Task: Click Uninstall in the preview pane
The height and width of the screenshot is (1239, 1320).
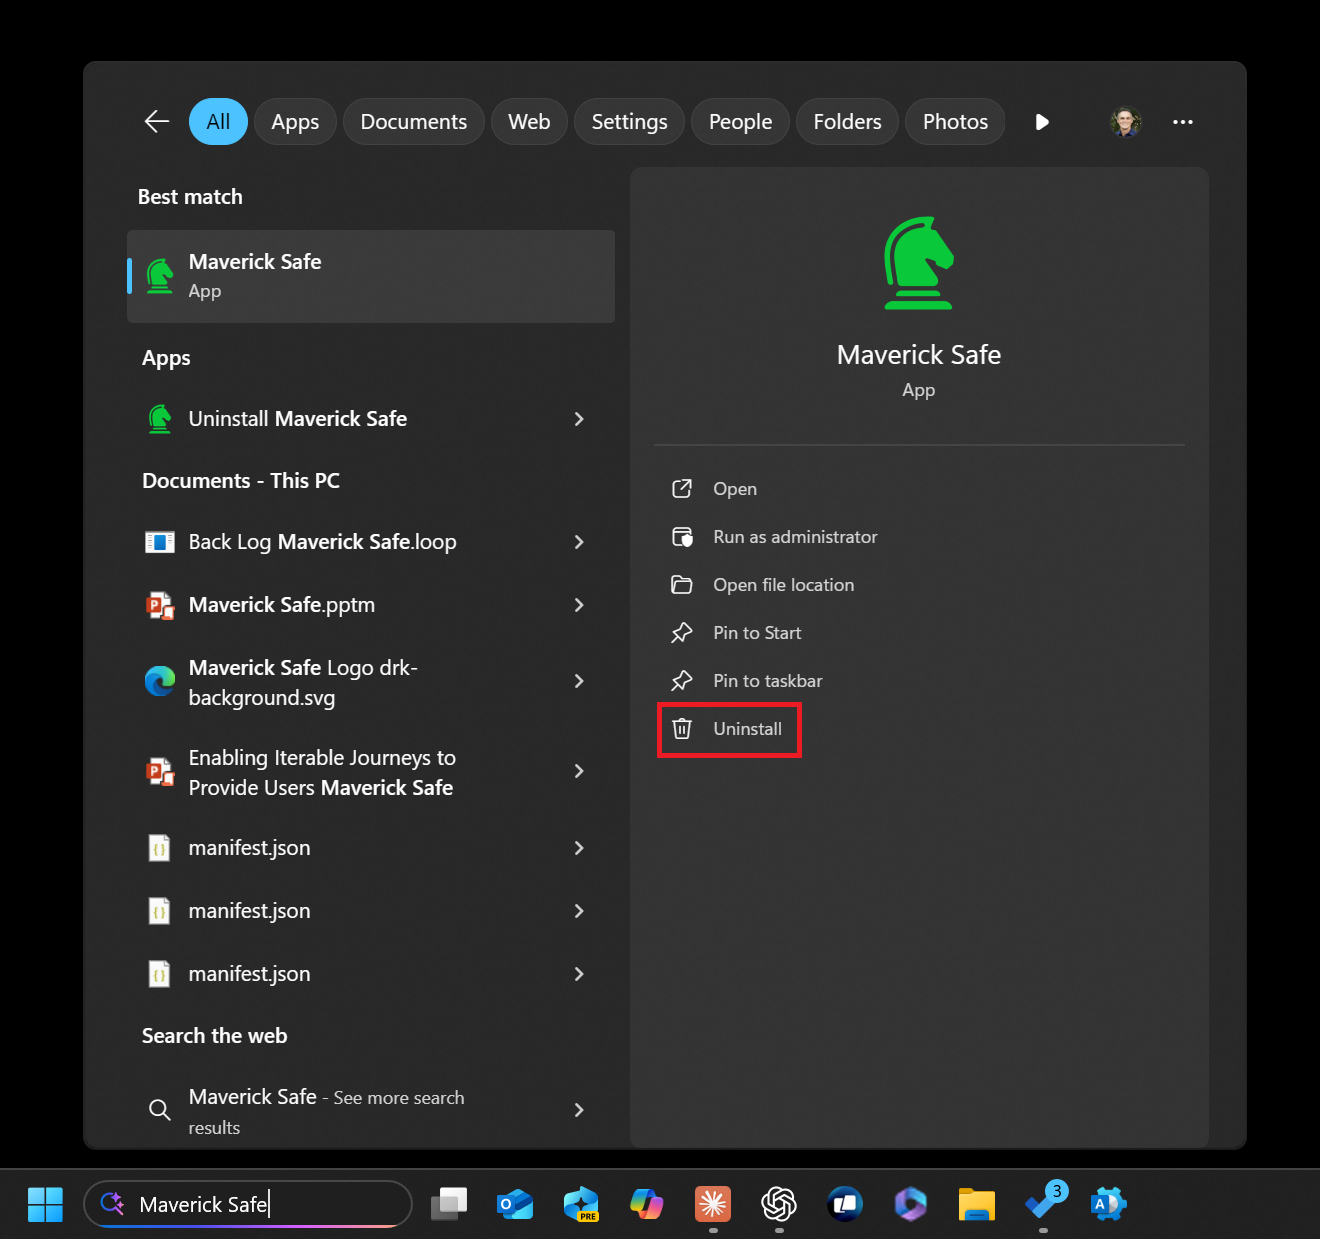Action: pos(747,729)
